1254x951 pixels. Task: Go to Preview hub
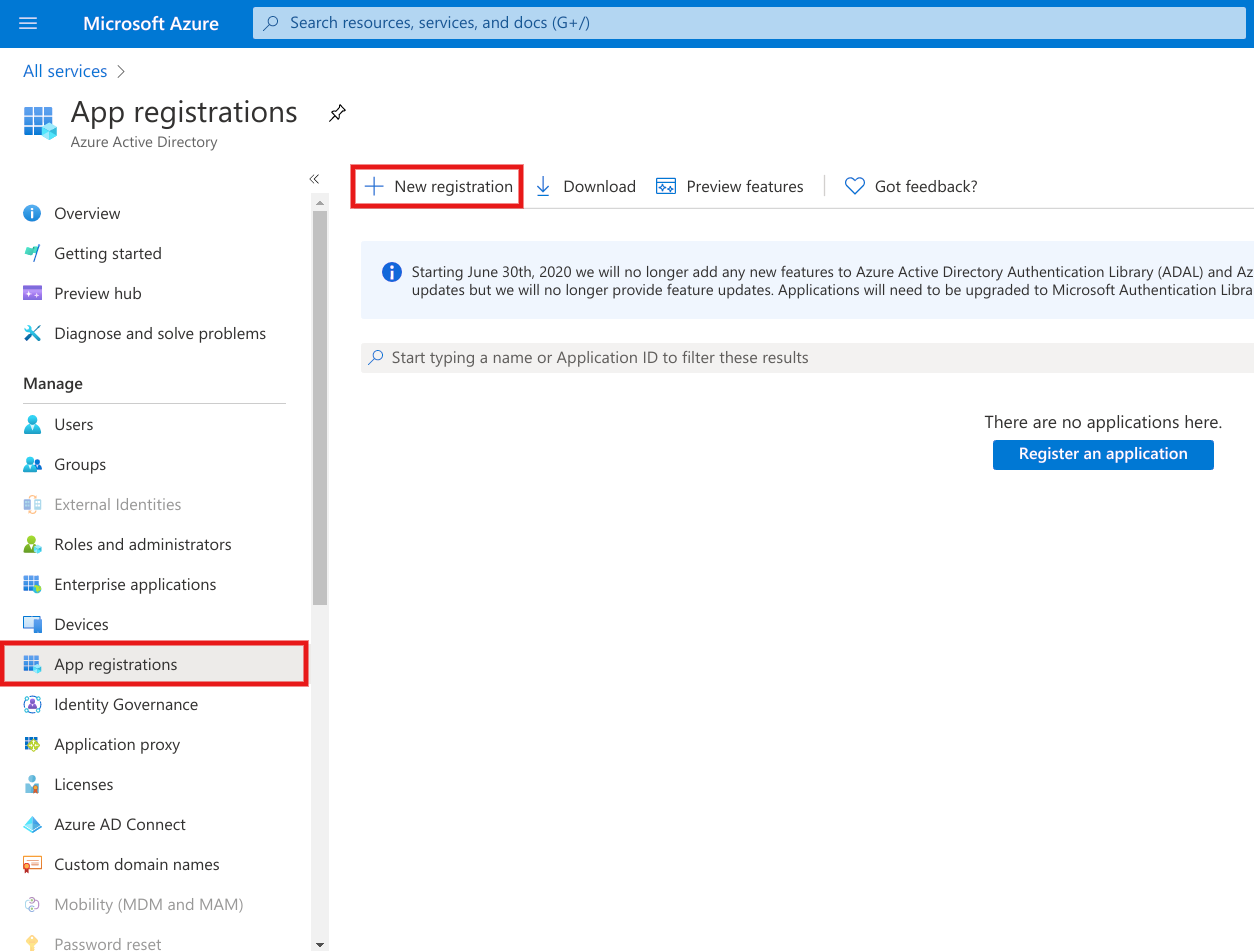pos(98,293)
